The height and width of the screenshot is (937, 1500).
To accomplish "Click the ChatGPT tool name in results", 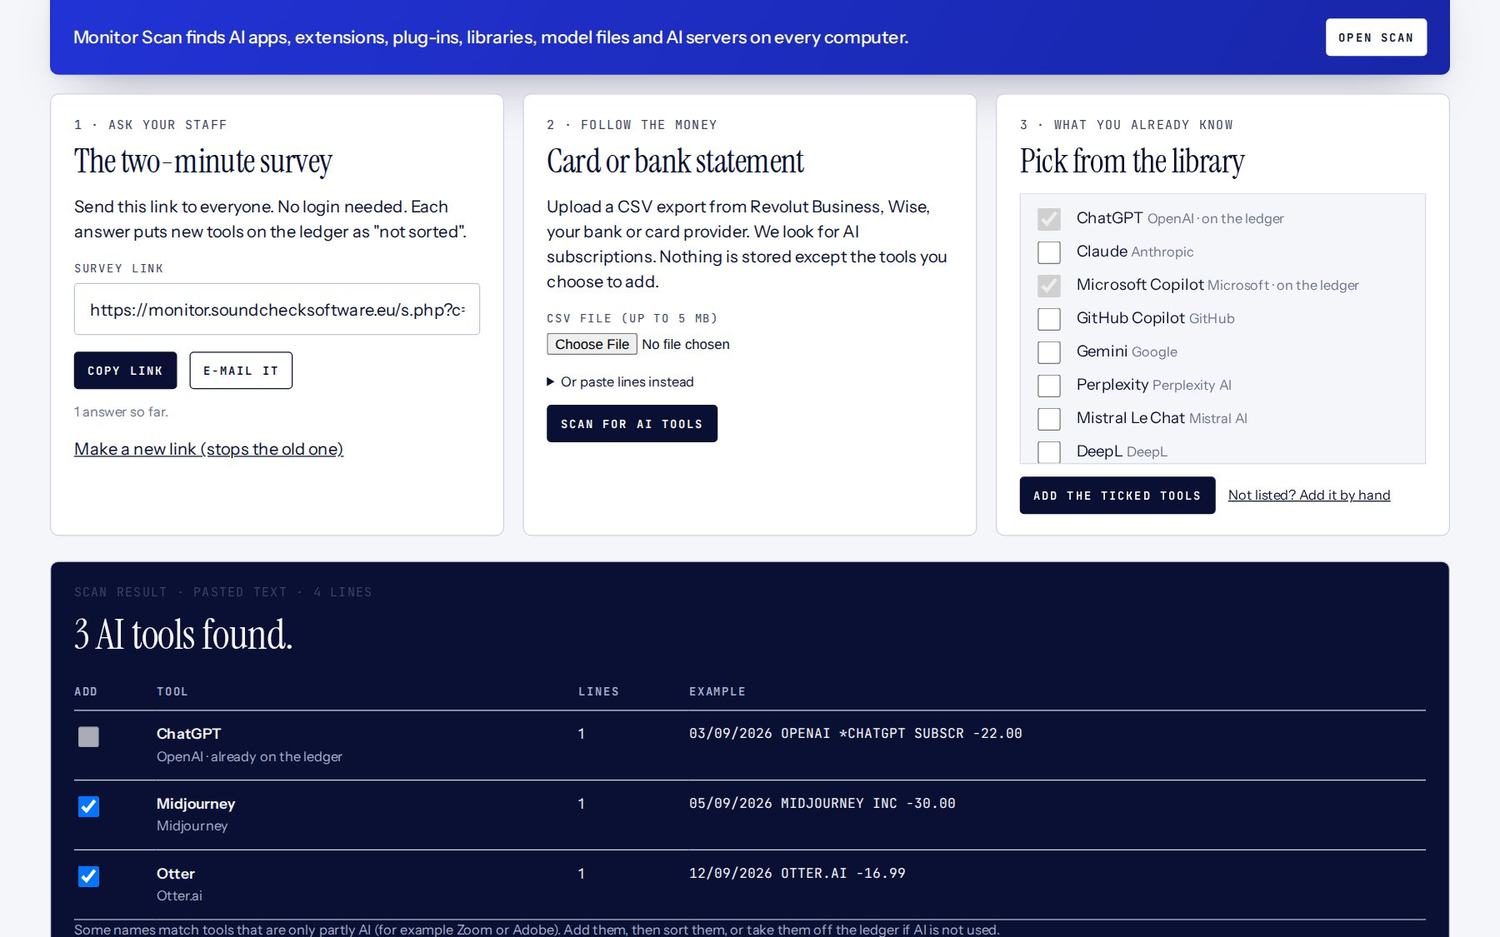I will (x=188, y=734).
